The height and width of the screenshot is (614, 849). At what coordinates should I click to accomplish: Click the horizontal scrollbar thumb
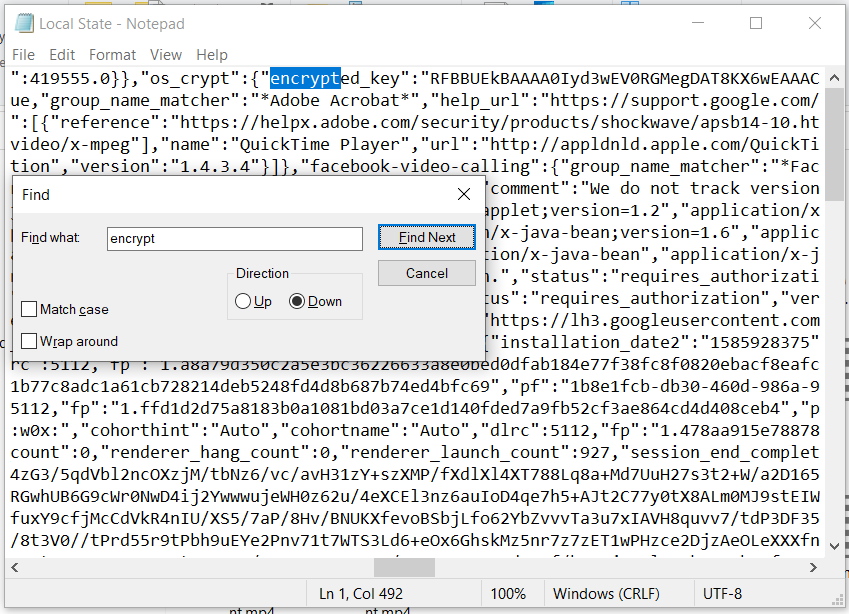[406, 567]
